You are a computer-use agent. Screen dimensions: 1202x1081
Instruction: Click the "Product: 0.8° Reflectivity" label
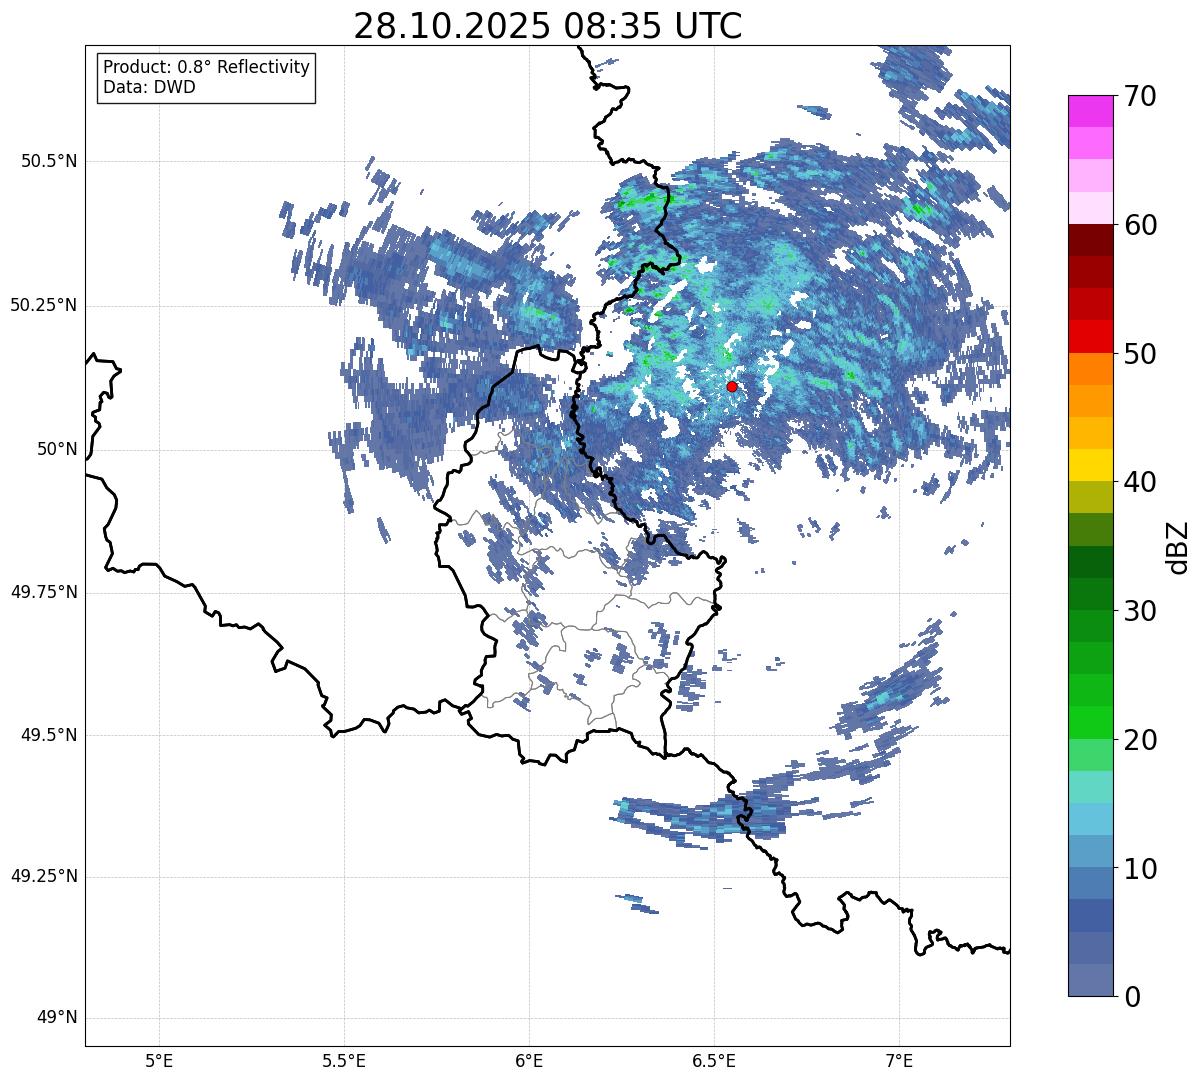pos(207,67)
